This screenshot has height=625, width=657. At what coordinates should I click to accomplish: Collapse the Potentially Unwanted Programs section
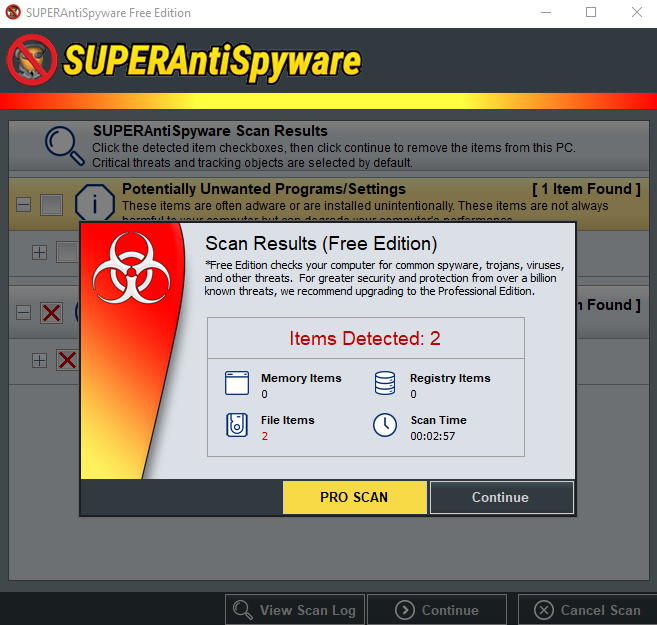[x=23, y=205]
